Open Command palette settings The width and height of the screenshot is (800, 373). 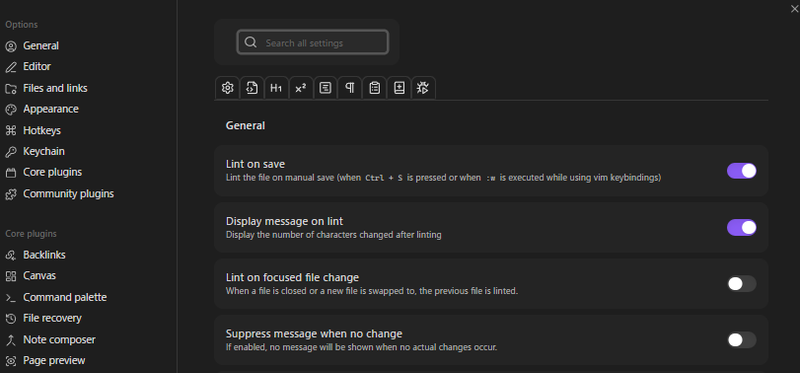click(65, 297)
